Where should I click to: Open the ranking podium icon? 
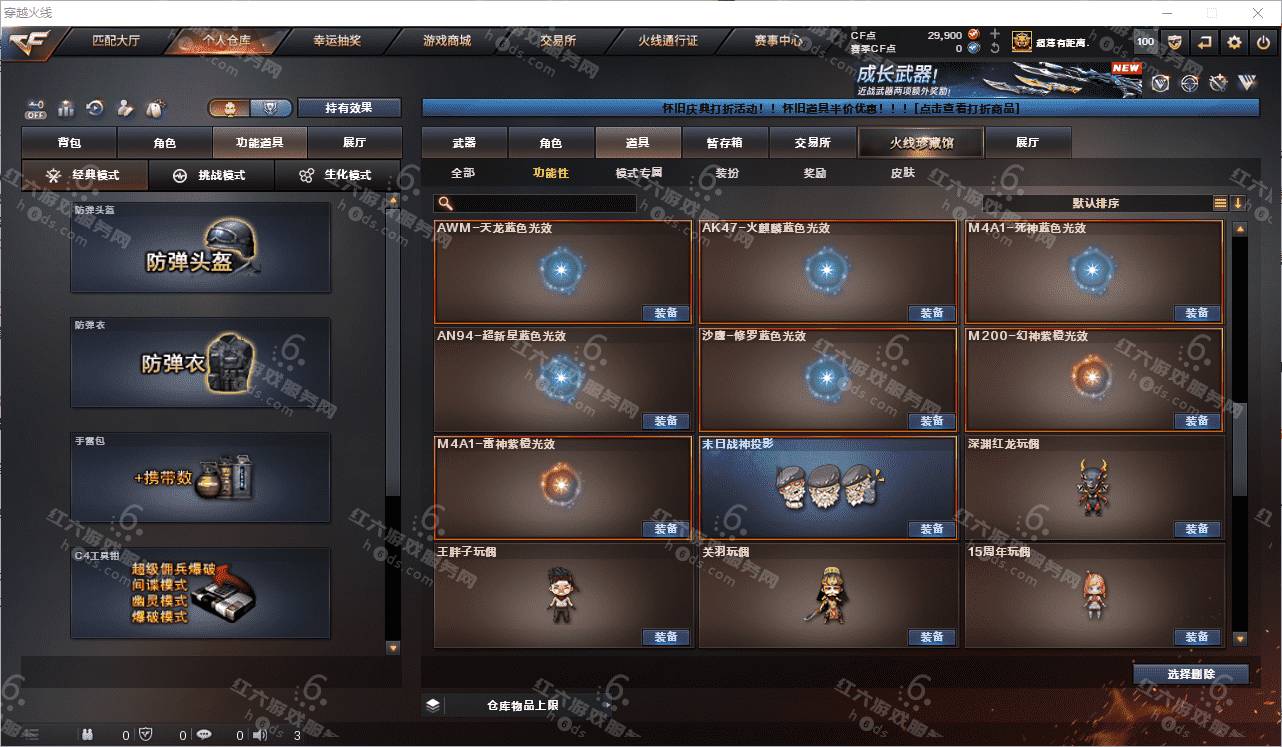(x=66, y=108)
